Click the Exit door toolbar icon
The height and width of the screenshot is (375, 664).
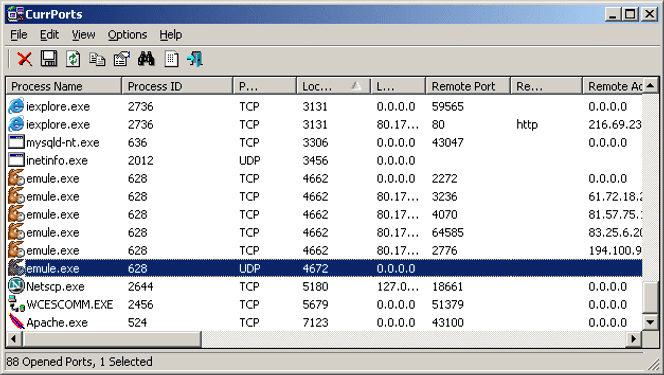[x=195, y=59]
